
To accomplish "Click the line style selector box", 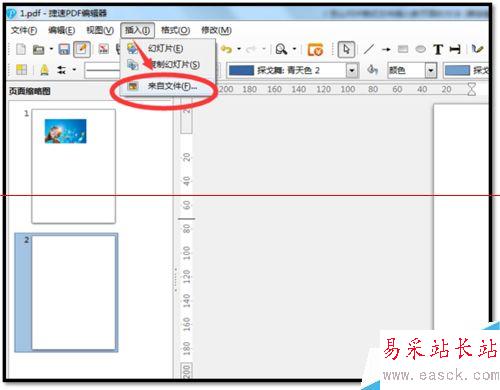I will tap(102, 70).
